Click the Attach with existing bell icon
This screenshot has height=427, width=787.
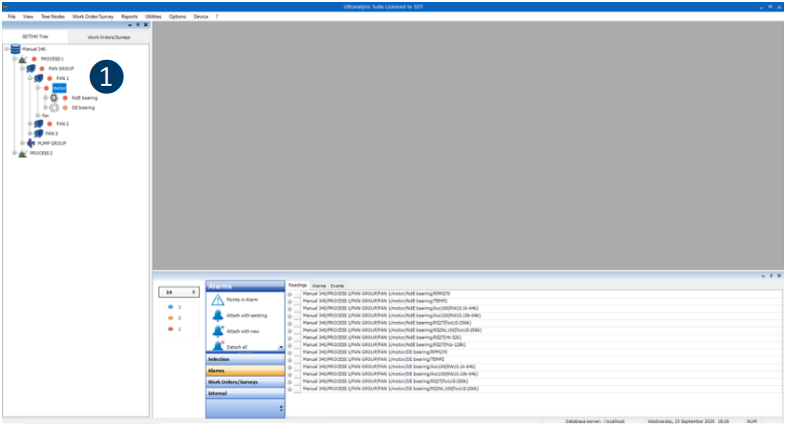click(x=217, y=315)
